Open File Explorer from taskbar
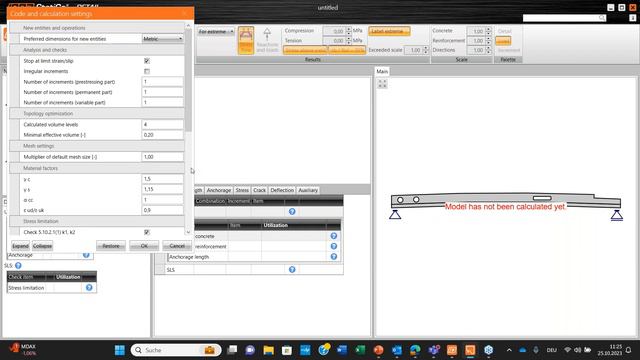This screenshot has width=640, height=360. coord(268,350)
